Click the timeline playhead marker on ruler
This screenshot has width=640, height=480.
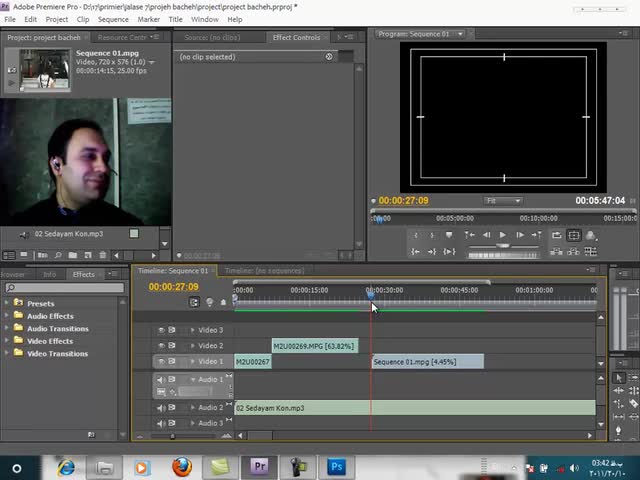(x=371, y=293)
